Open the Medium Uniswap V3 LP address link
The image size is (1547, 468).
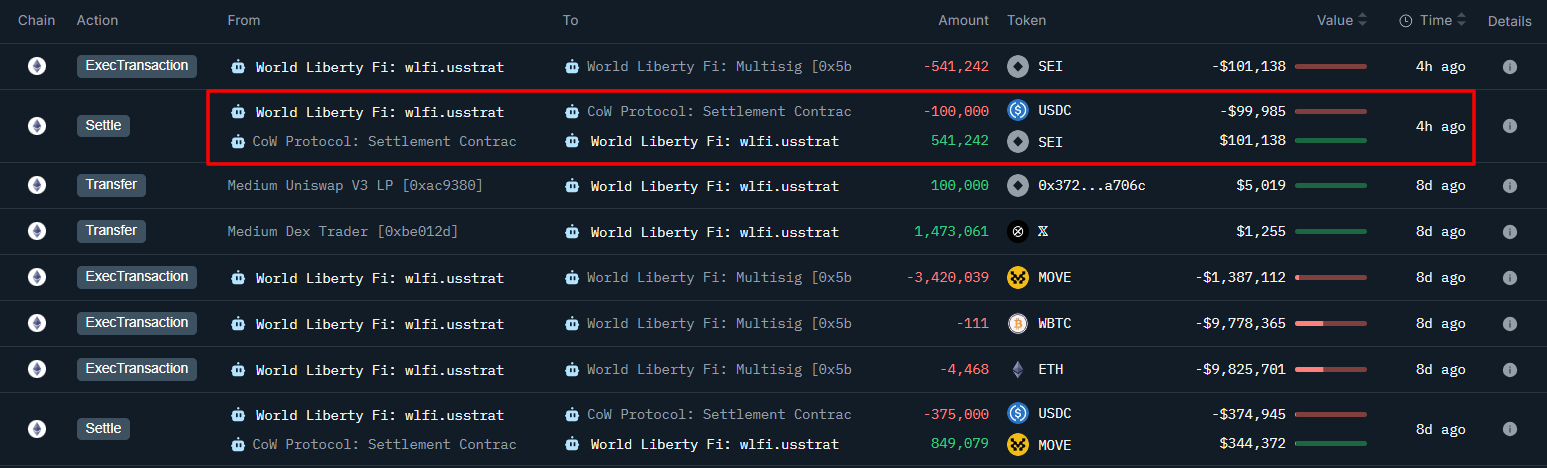[355, 186]
